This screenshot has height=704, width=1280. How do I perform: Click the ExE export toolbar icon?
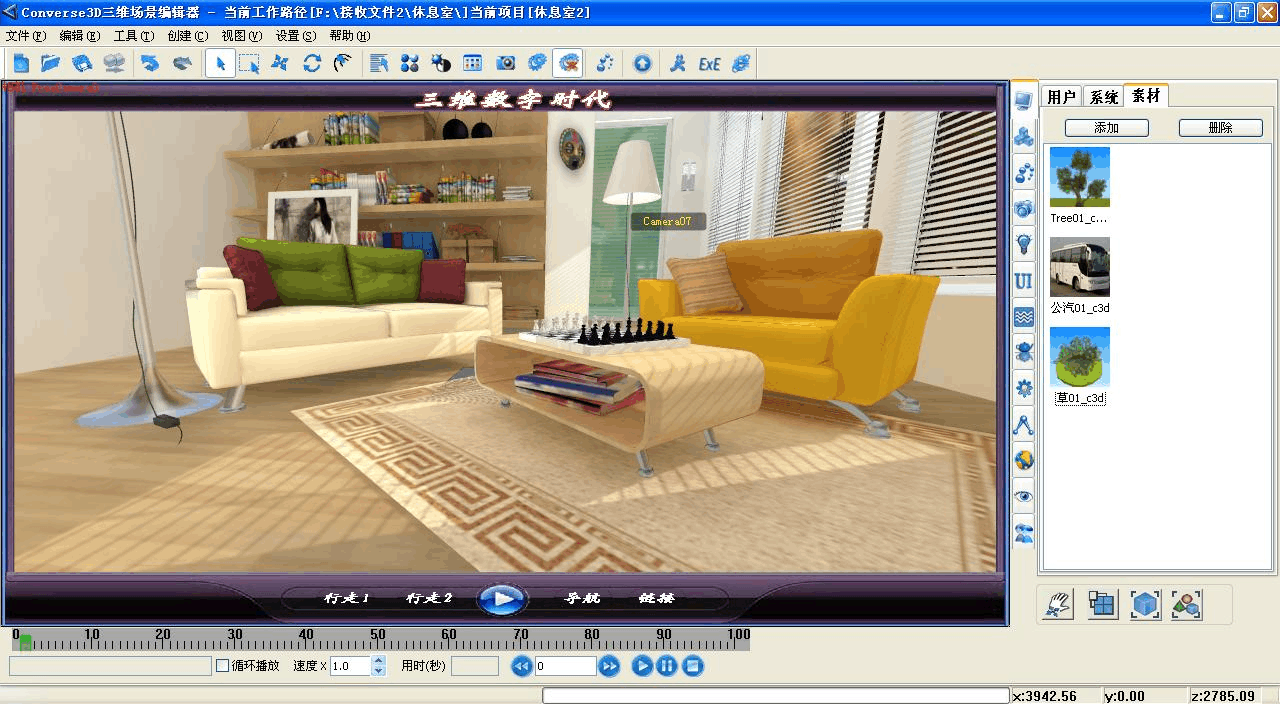[x=709, y=63]
